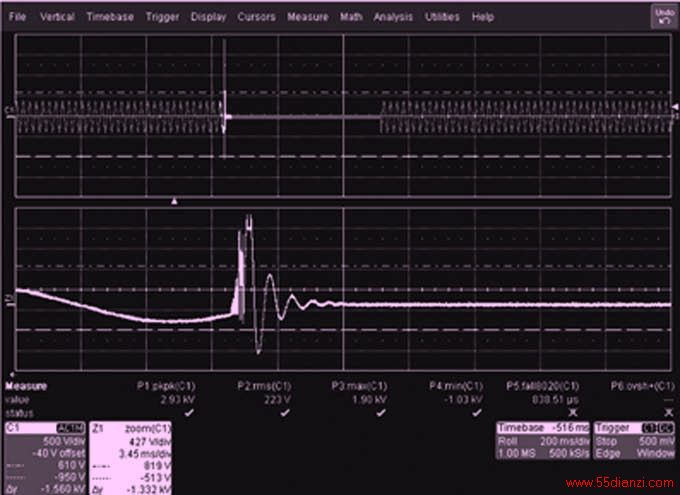Image resolution: width=680 pixels, height=495 pixels.
Task: Select the P6 ovsh+(C1) measurement
Action: [643, 386]
